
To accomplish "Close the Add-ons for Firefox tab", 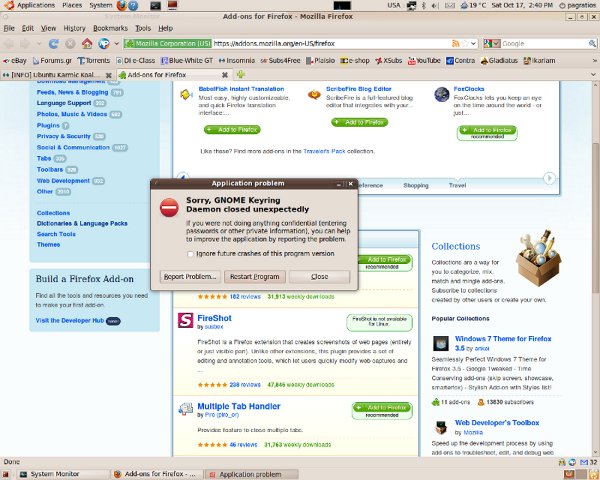I will click(225, 75).
